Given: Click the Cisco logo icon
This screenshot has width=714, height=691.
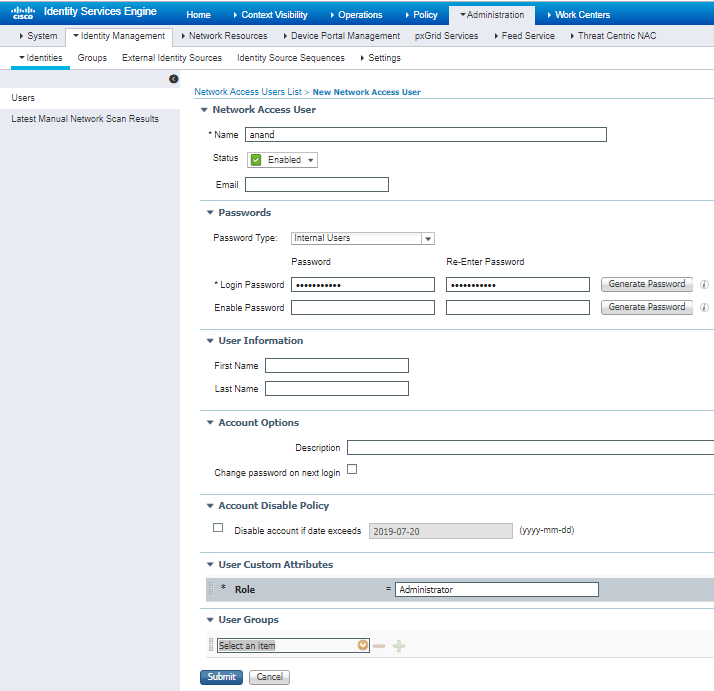Looking at the screenshot, I should (23, 13).
